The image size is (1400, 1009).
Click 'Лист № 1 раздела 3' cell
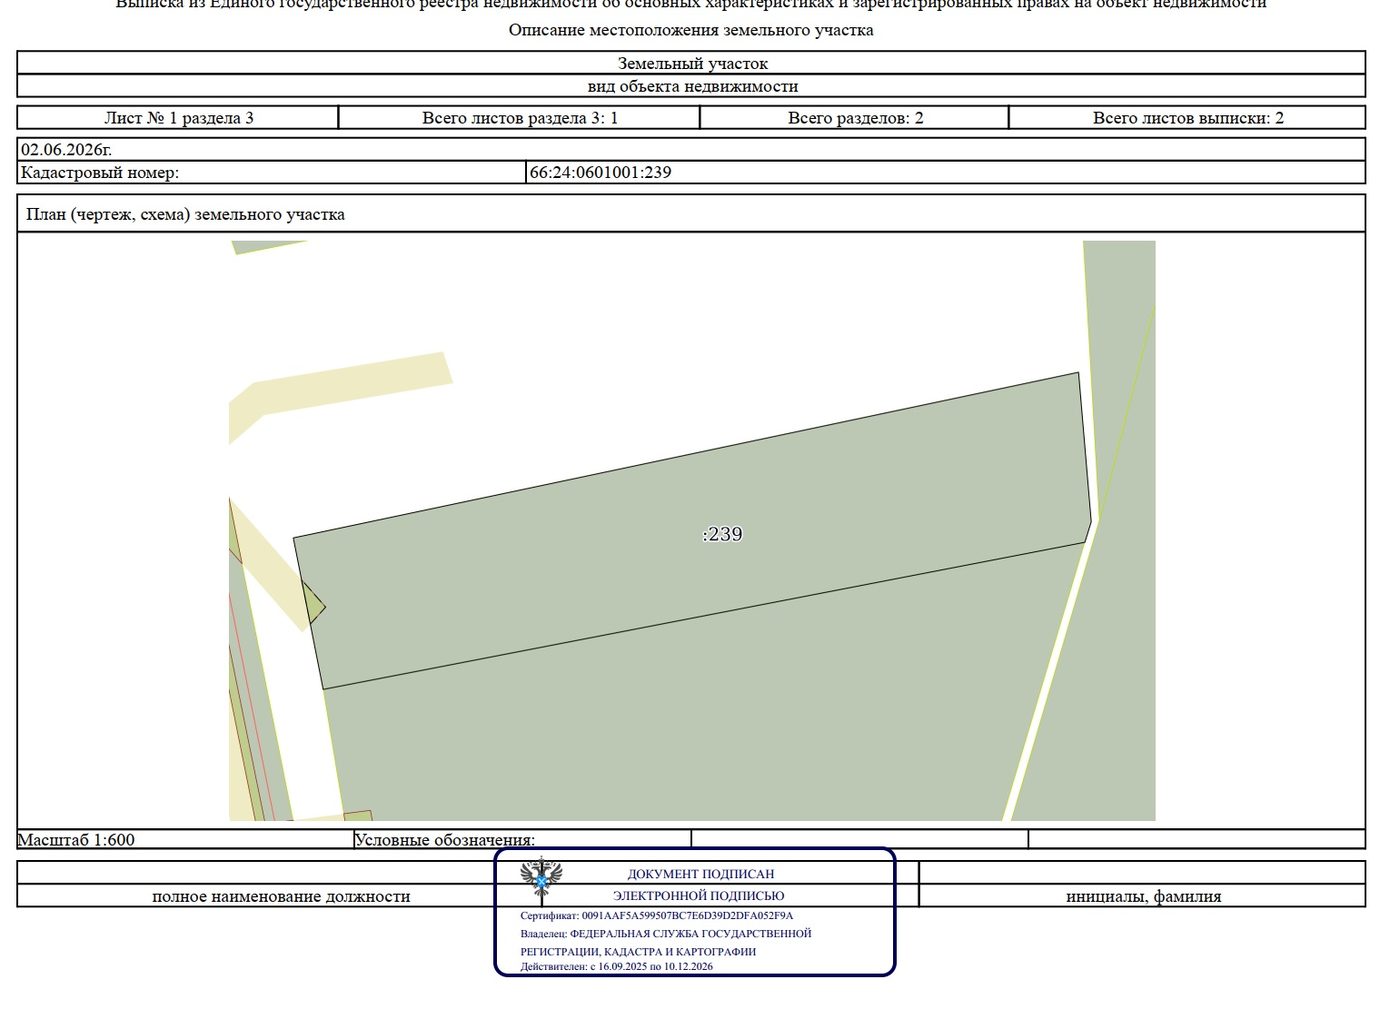coord(178,118)
